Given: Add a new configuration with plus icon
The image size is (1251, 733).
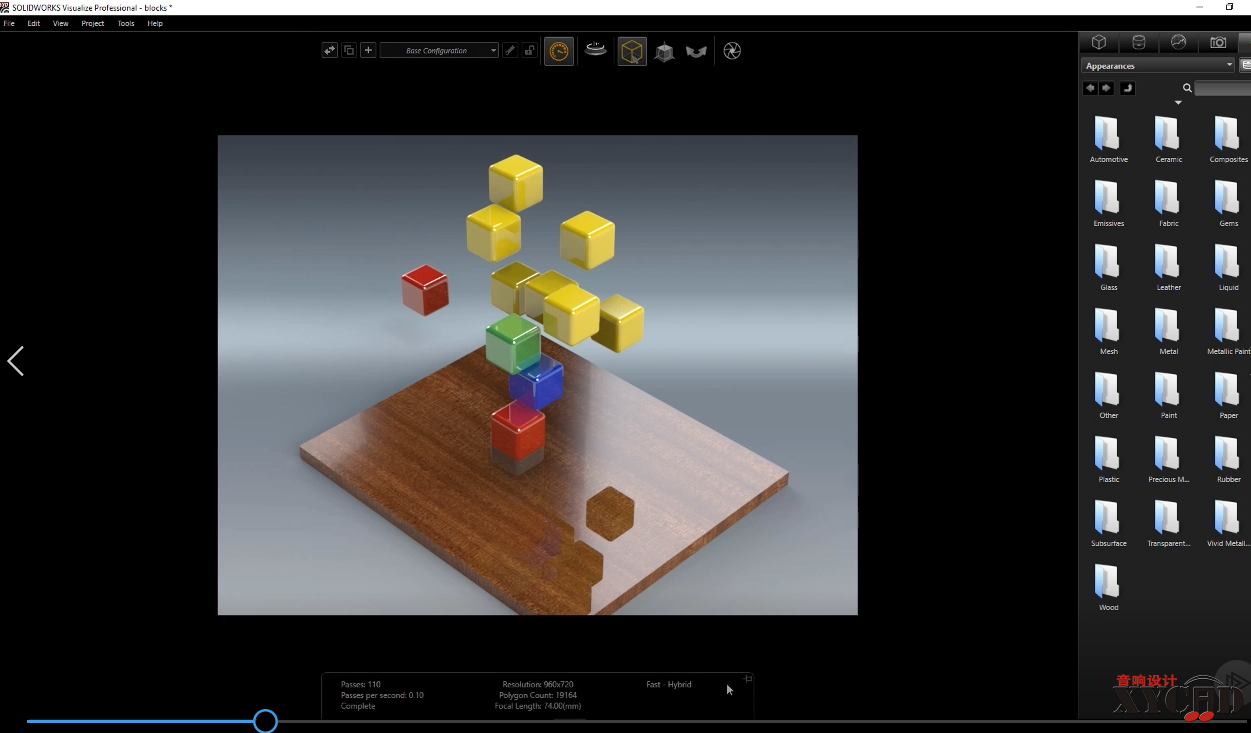Looking at the screenshot, I should point(368,50).
